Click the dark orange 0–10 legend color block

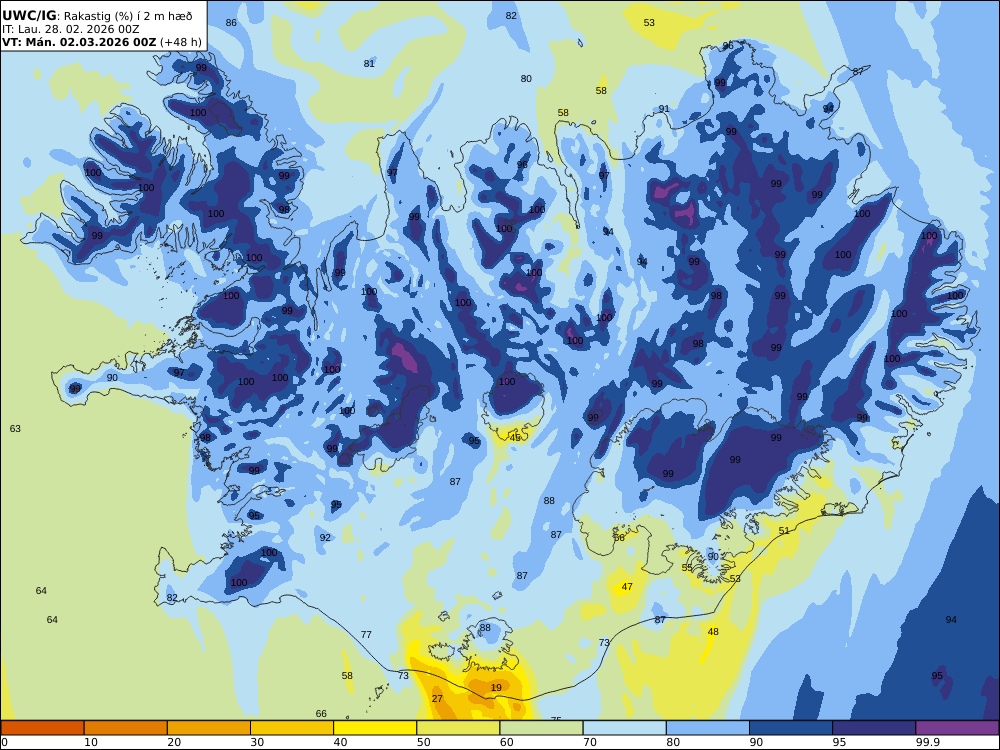pyautogui.click(x=42, y=728)
